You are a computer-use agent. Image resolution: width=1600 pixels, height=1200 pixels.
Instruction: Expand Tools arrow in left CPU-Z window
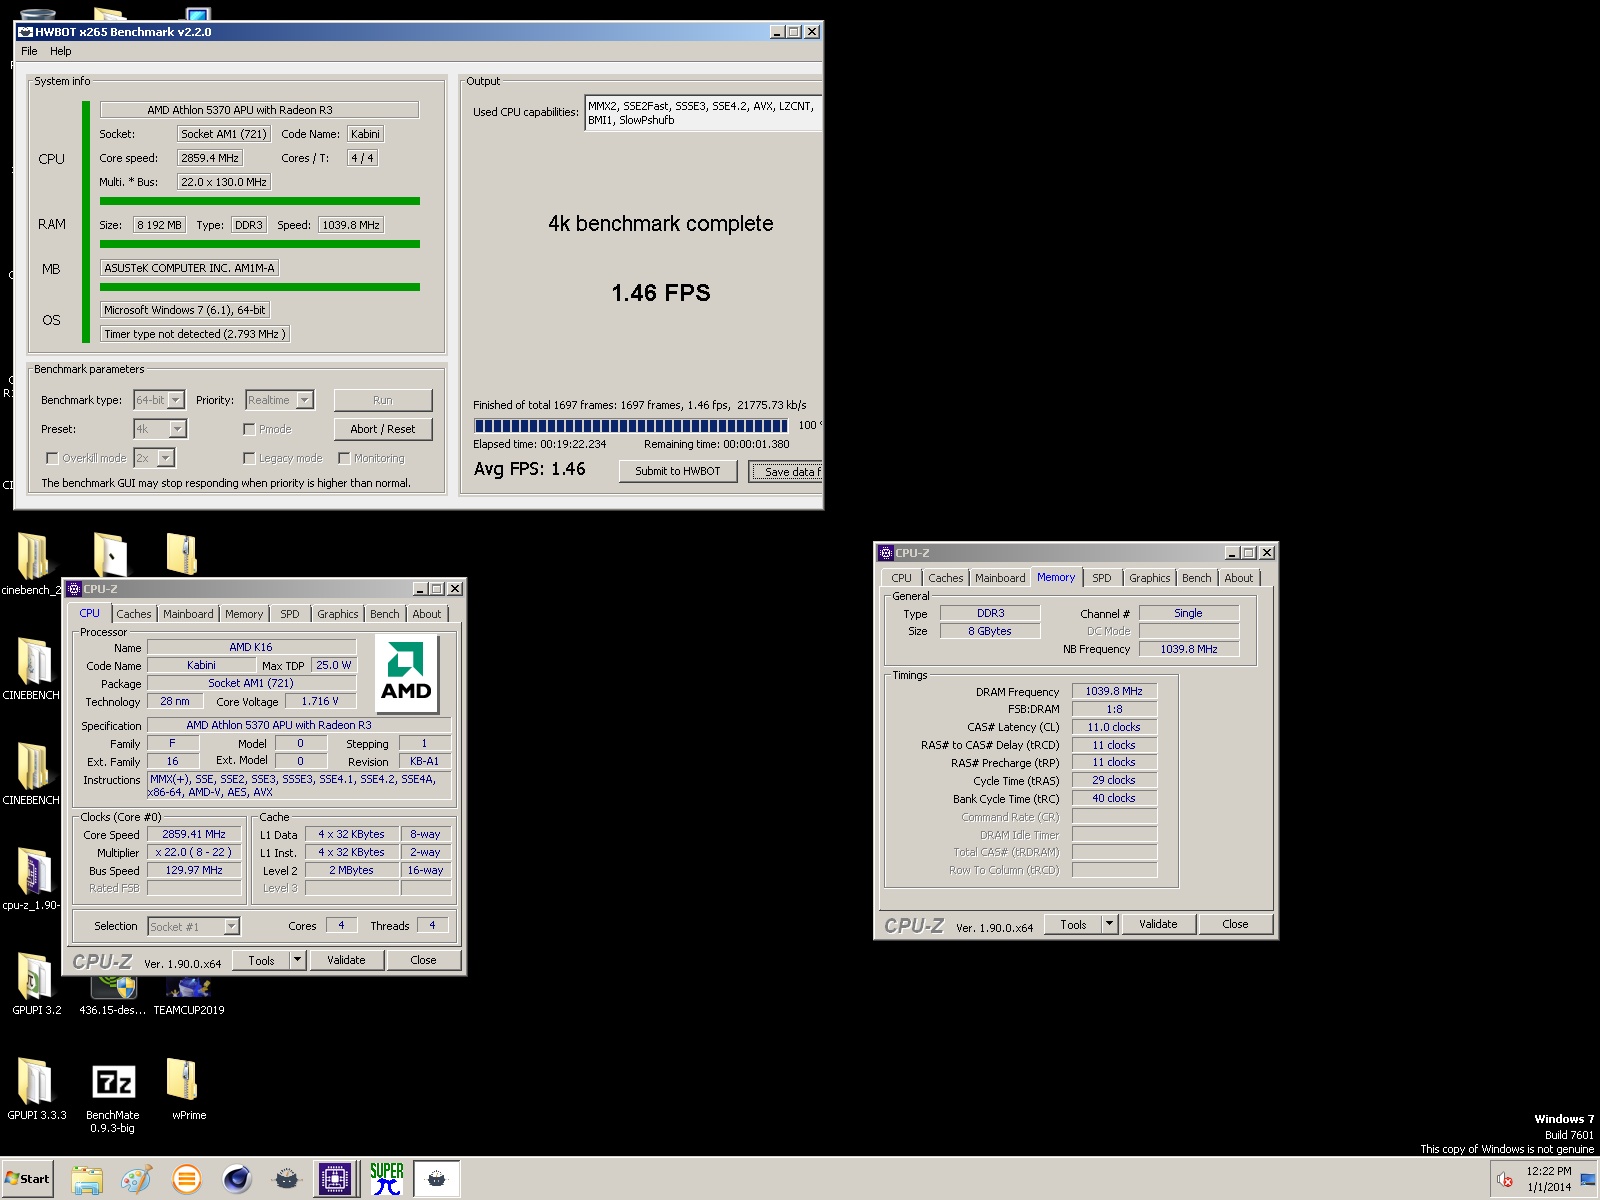tap(297, 960)
